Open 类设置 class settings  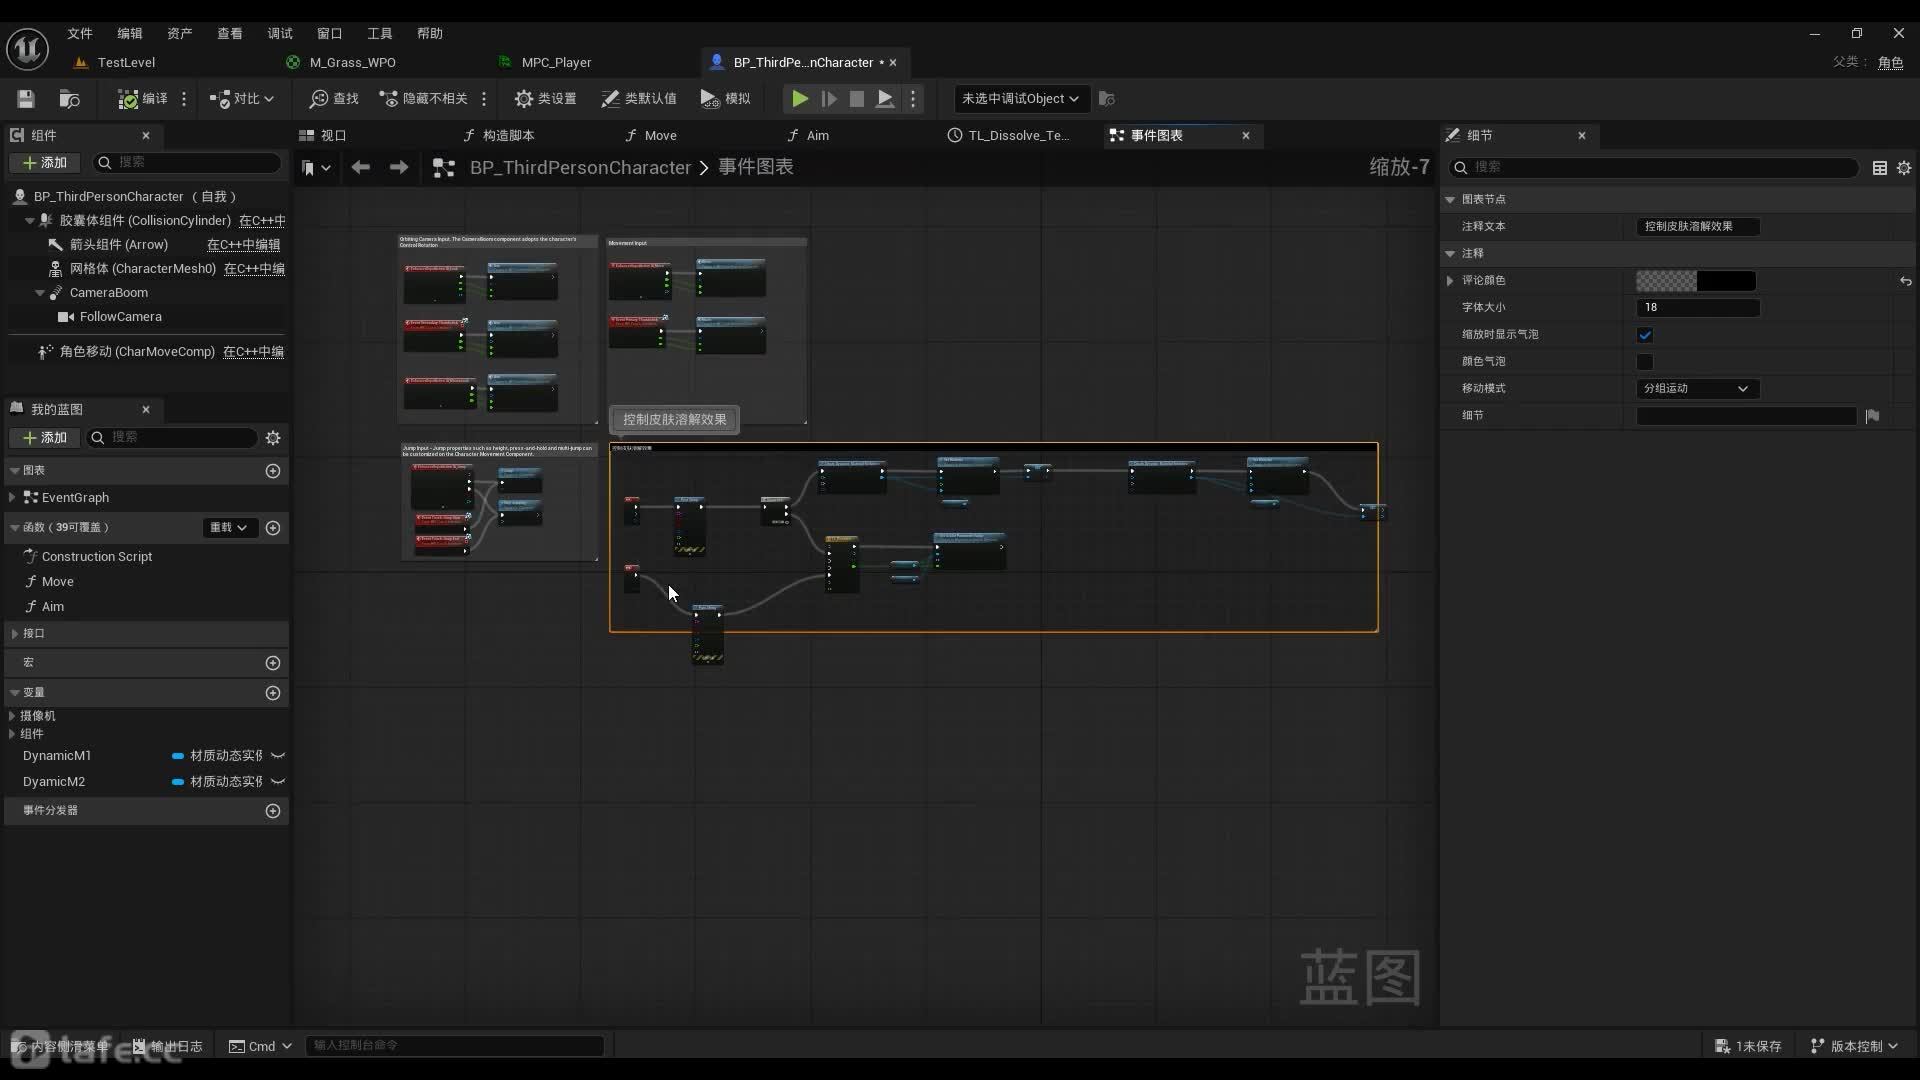coord(545,98)
